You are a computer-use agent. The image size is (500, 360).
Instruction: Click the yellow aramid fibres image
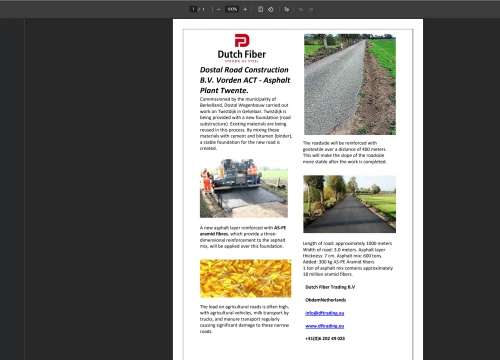(x=245, y=278)
